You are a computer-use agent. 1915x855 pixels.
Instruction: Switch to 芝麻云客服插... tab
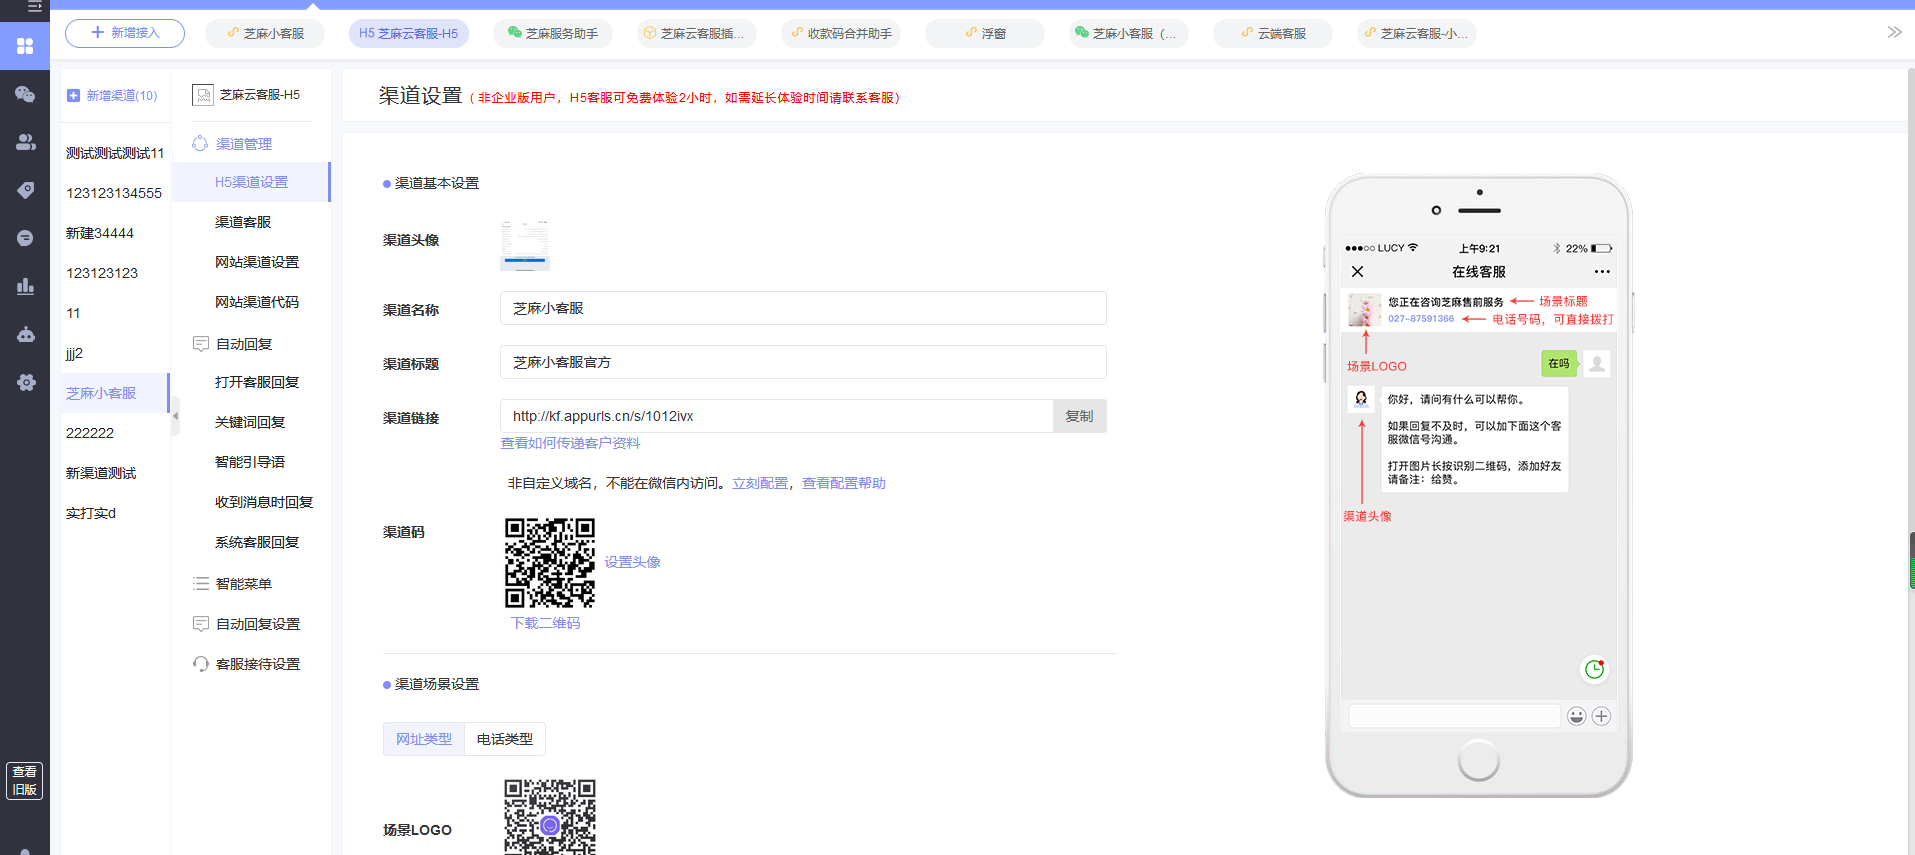(696, 33)
